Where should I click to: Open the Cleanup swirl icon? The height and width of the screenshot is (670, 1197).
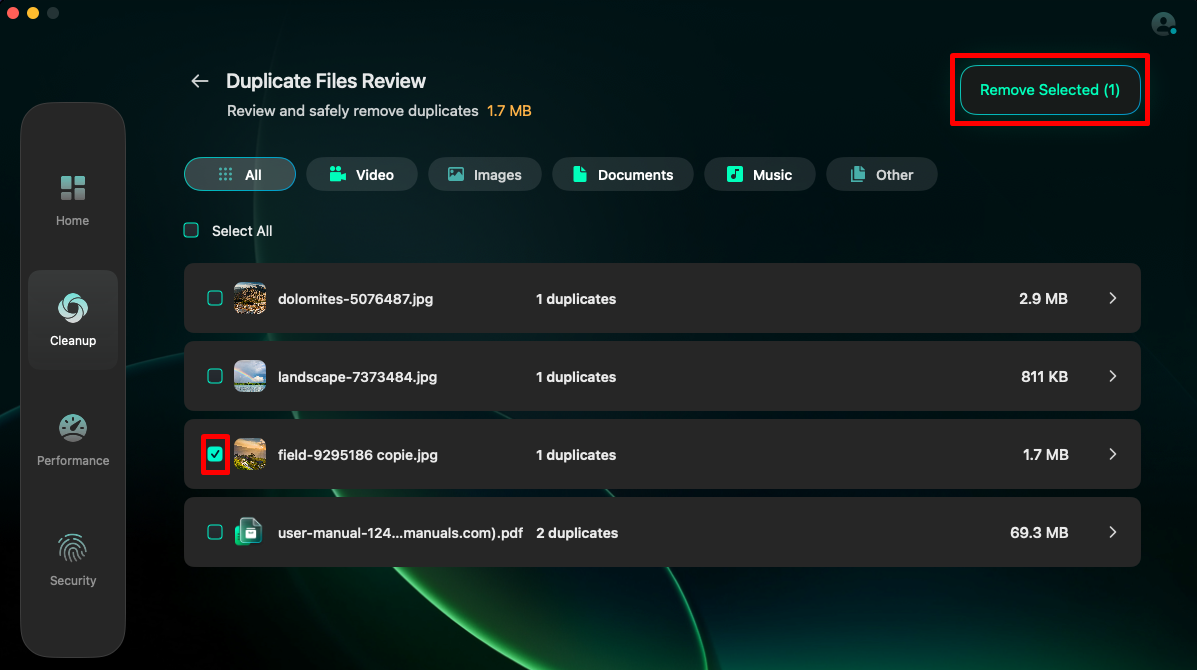[x=73, y=308]
